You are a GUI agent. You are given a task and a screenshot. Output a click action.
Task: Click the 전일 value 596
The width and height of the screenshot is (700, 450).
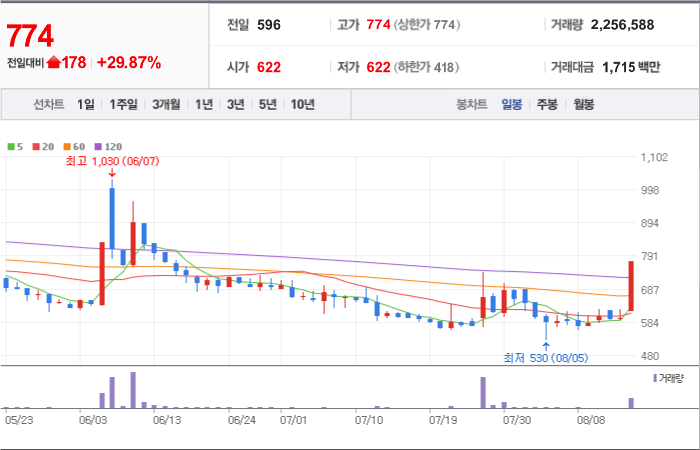pos(269,25)
